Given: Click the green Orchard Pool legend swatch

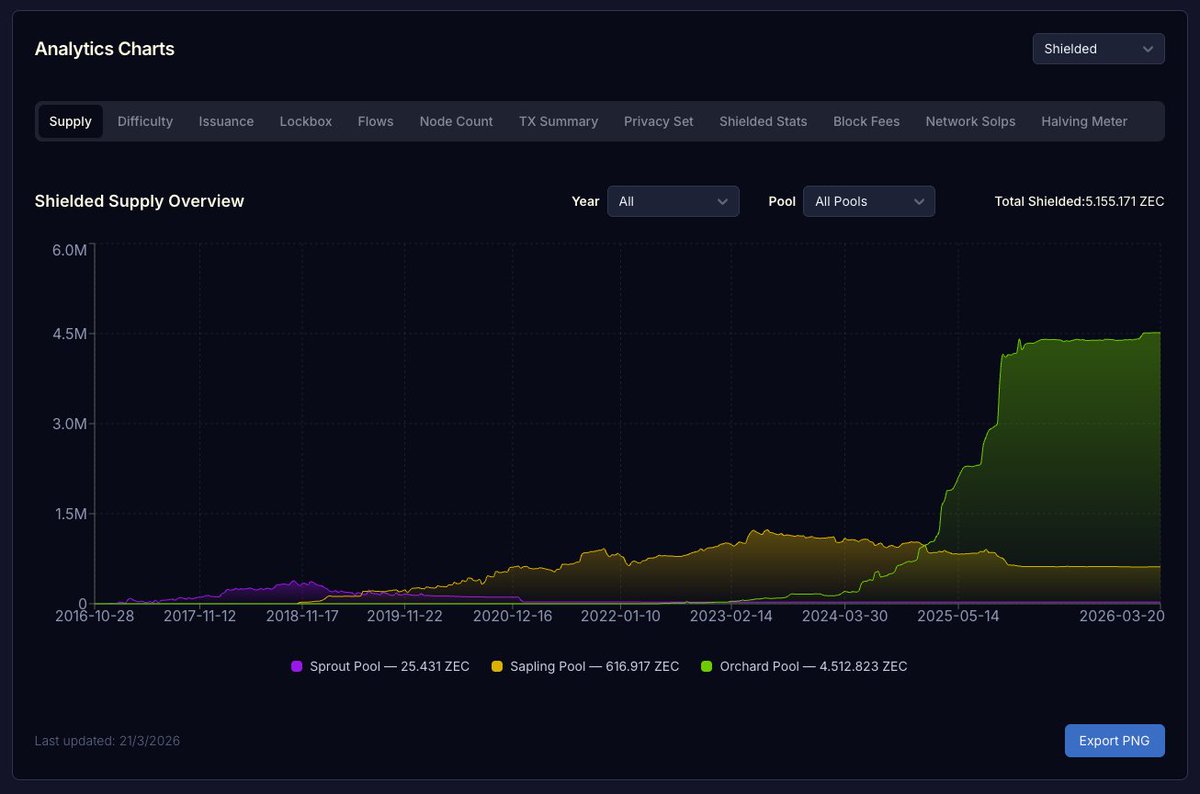Looking at the screenshot, I should [707, 666].
